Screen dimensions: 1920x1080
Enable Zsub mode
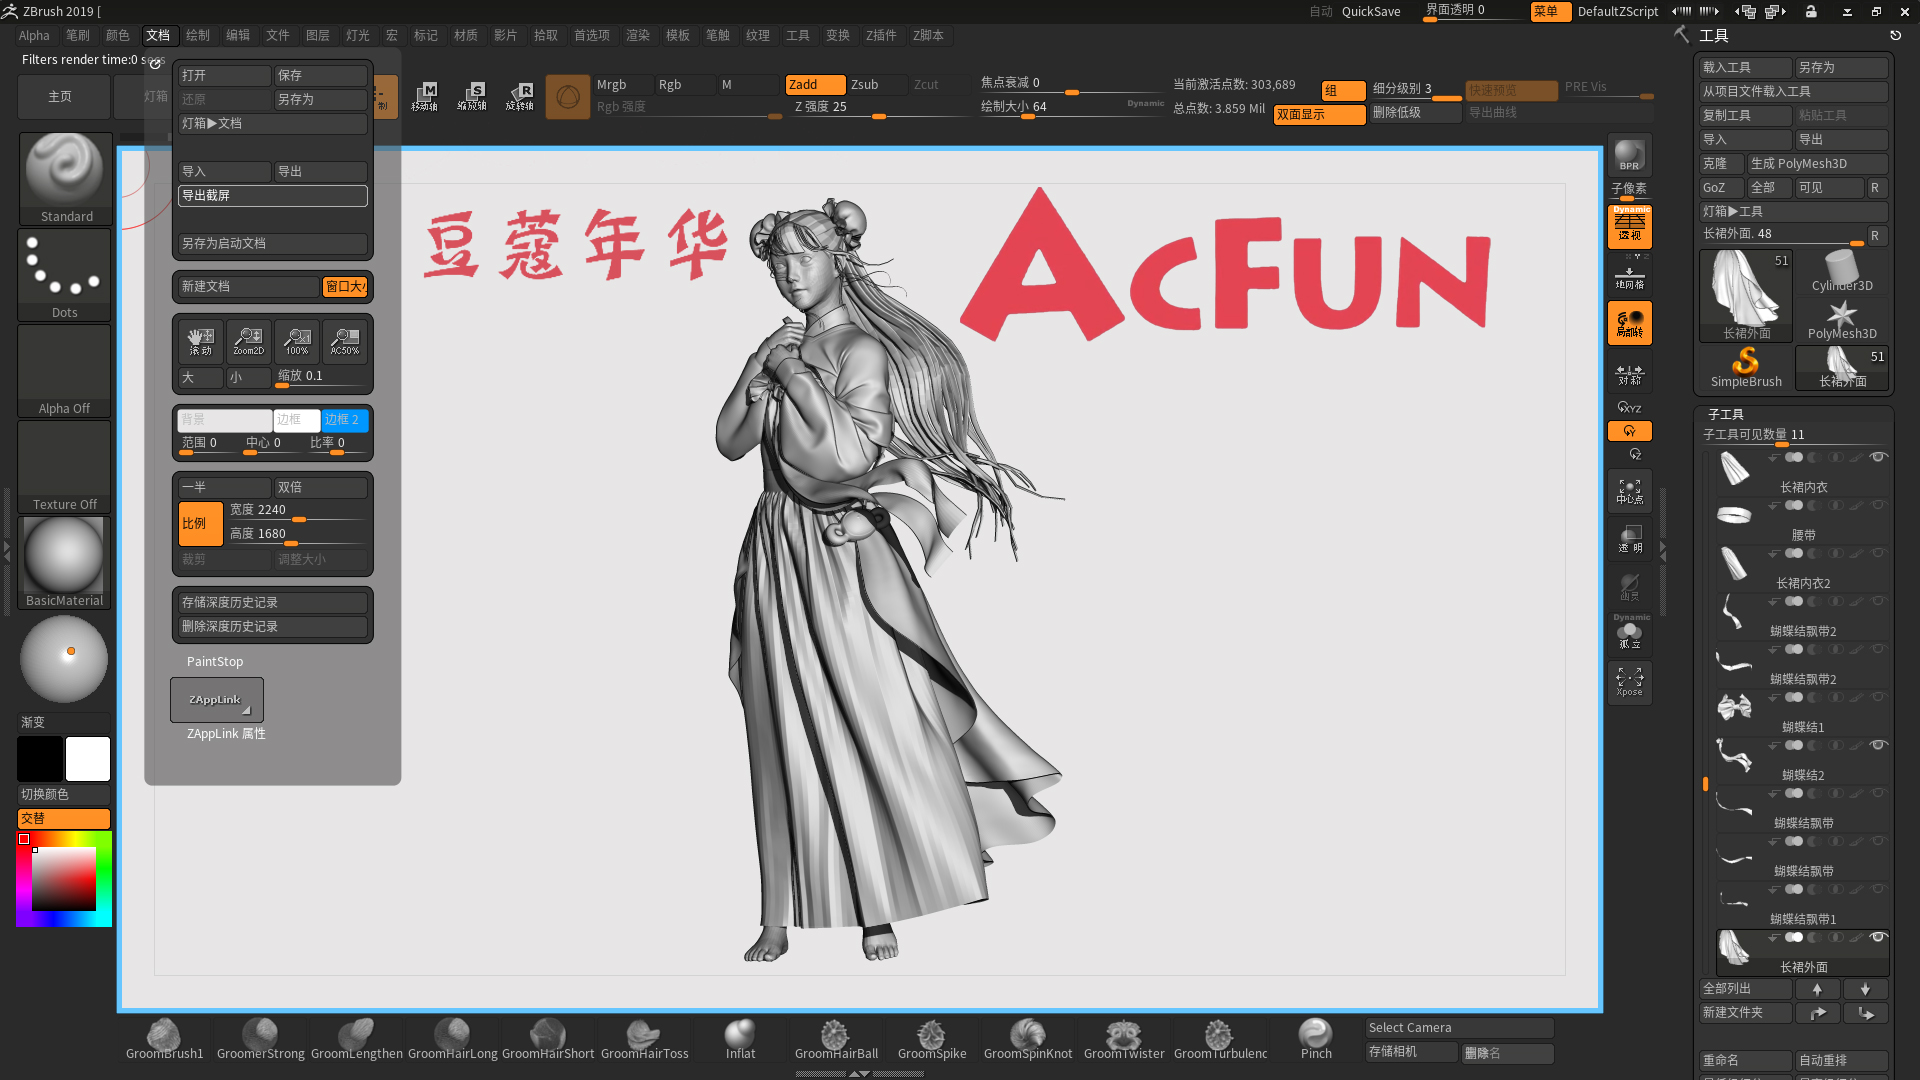pos(878,85)
